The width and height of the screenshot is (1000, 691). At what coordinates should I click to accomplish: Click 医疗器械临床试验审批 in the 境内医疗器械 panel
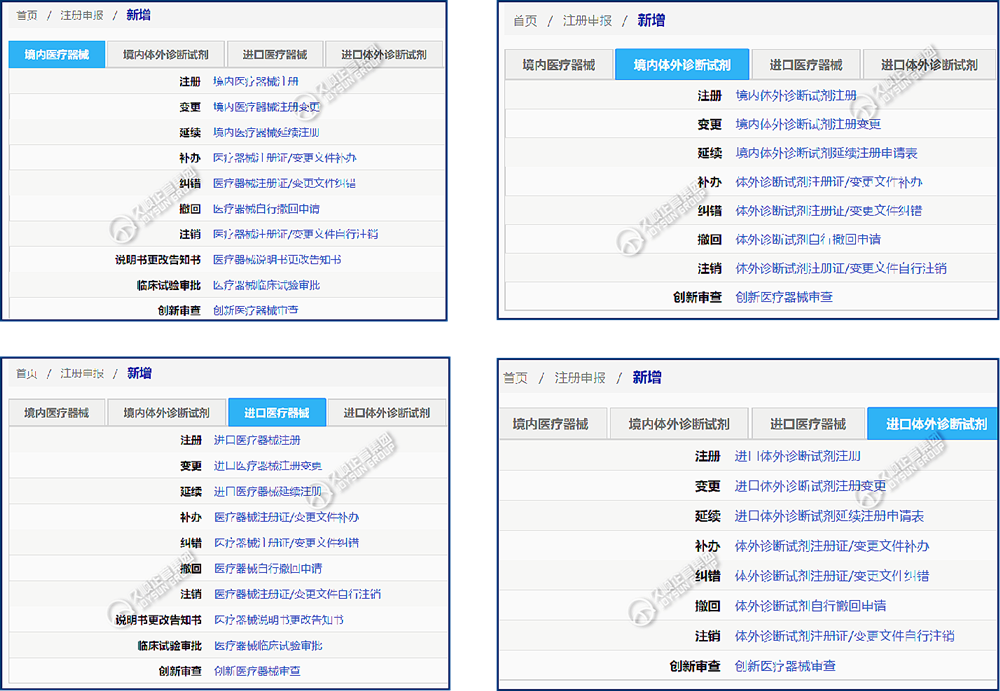tap(266, 285)
